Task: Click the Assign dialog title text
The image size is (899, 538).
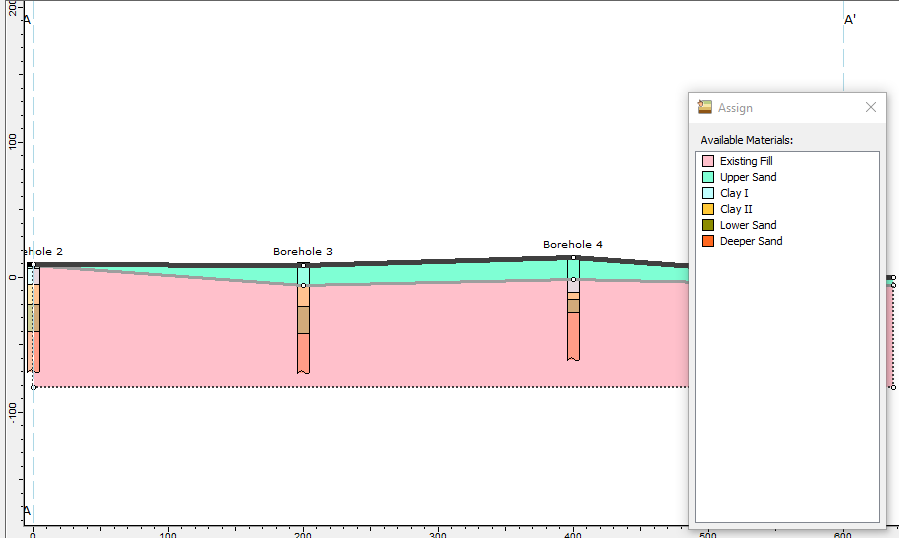Action: (x=735, y=108)
